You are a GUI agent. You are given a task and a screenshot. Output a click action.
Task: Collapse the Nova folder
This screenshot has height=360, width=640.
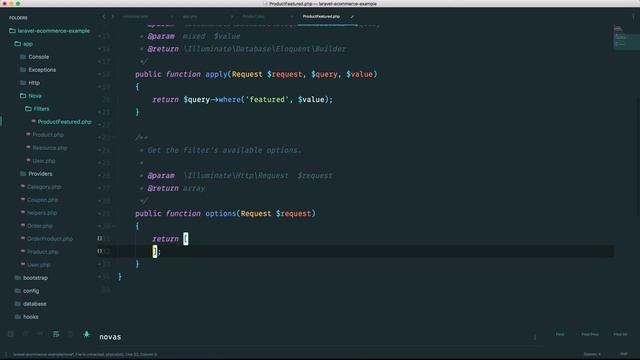[31, 96]
